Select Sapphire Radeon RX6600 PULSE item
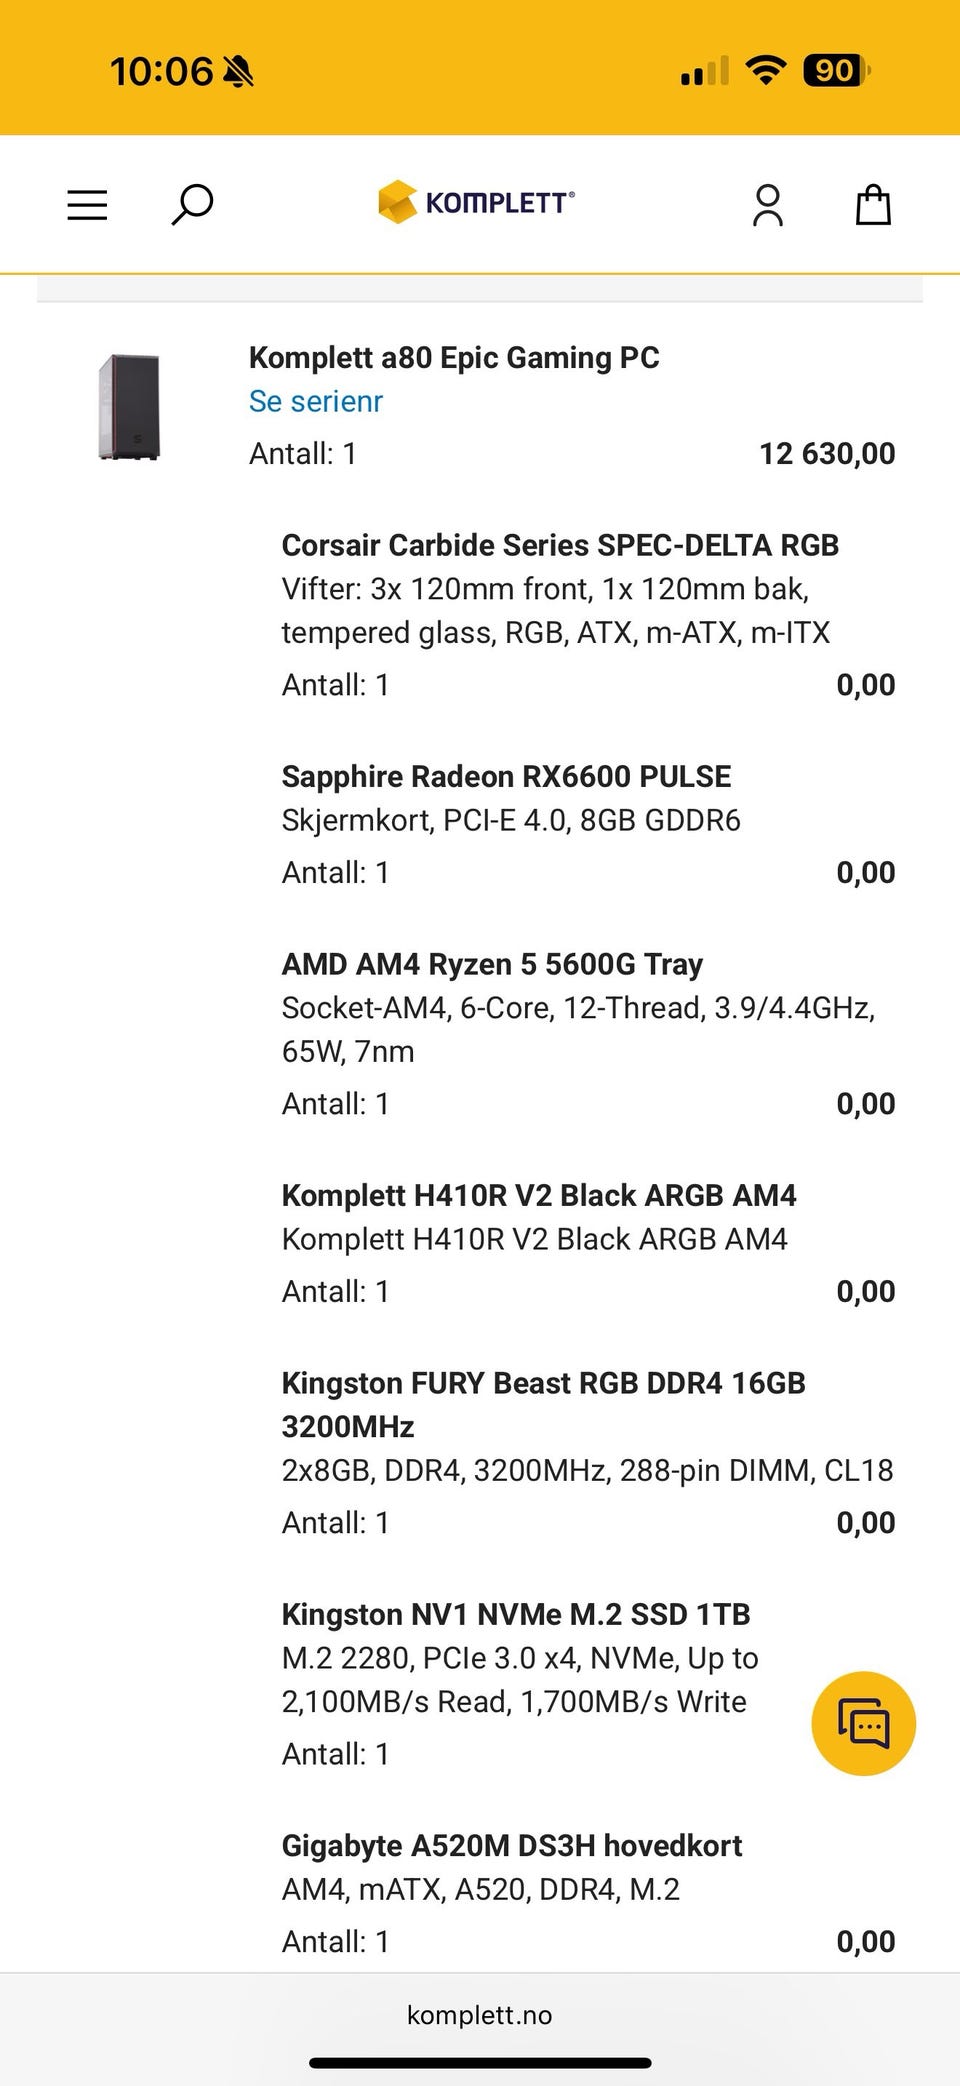The image size is (960, 2086). point(506,776)
